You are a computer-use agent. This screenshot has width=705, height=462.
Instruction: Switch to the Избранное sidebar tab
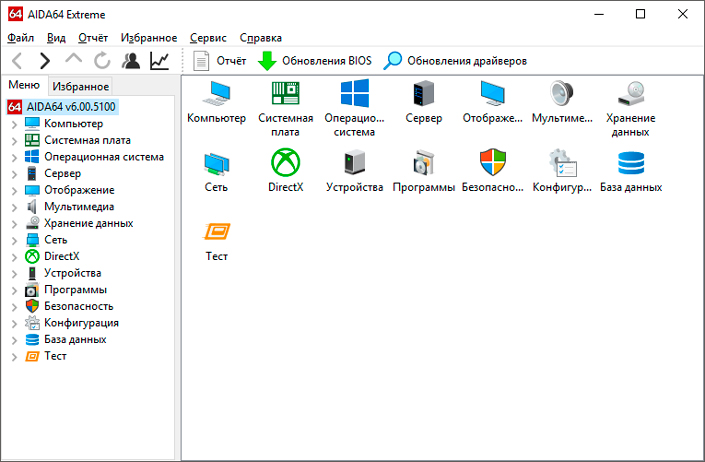click(80, 86)
